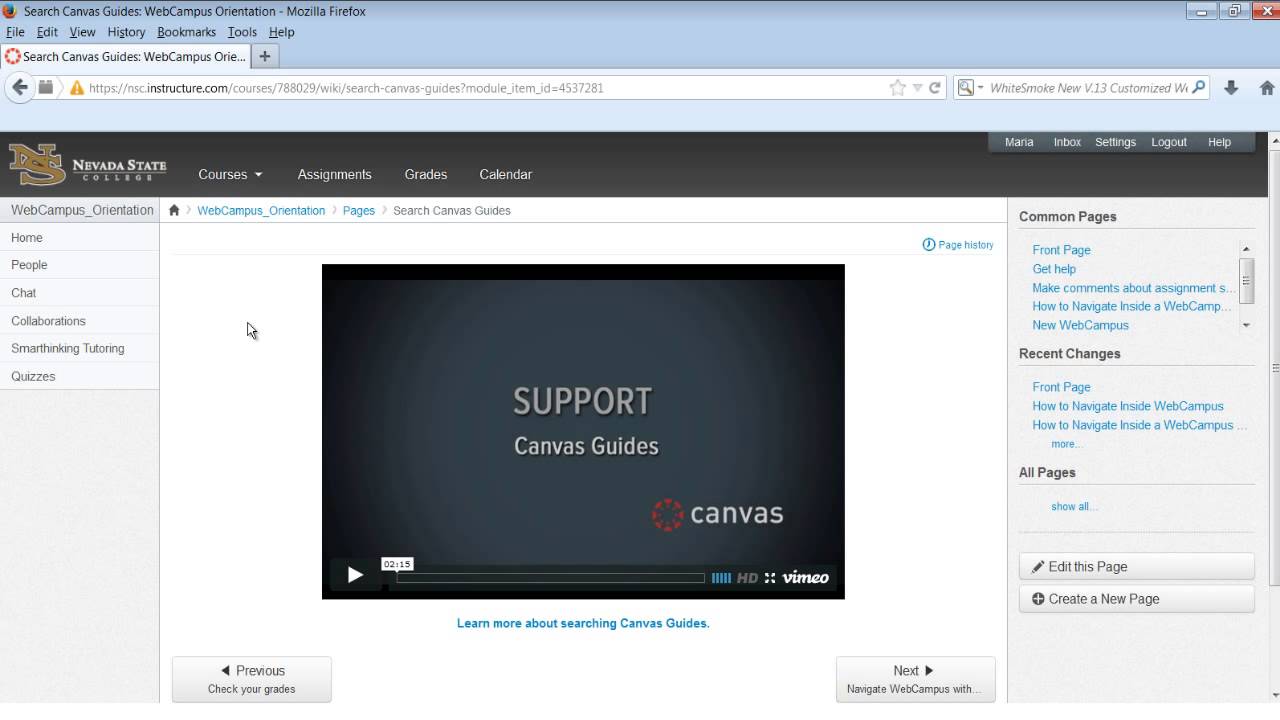Open Quizzes in the course sidebar

coord(80,376)
